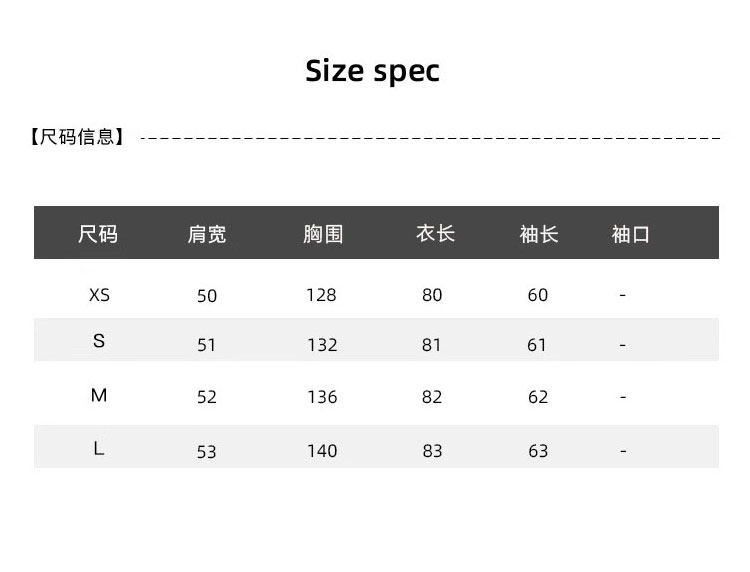Click the dashed divider line

coord(430,137)
